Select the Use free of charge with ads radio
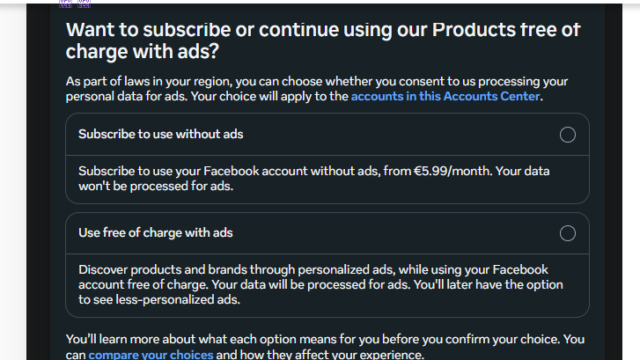The width and height of the screenshot is (640, 360). pyautogui.click(x=567, y=233)
